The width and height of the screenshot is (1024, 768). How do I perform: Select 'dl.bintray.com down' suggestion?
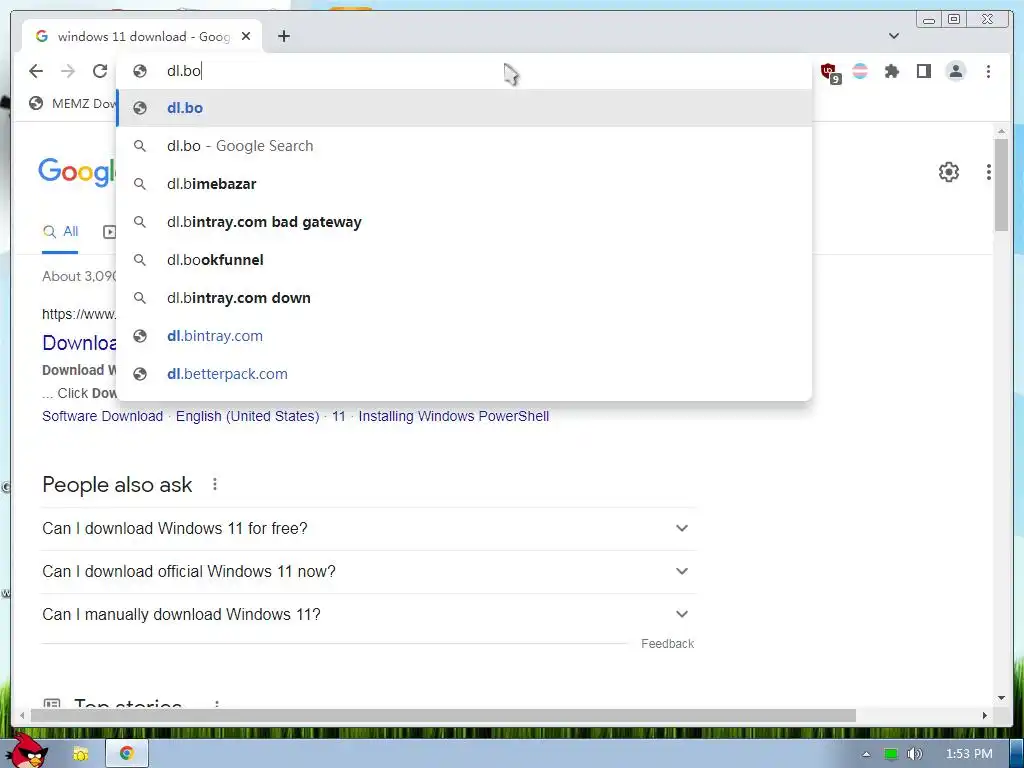tap(464, 298)
